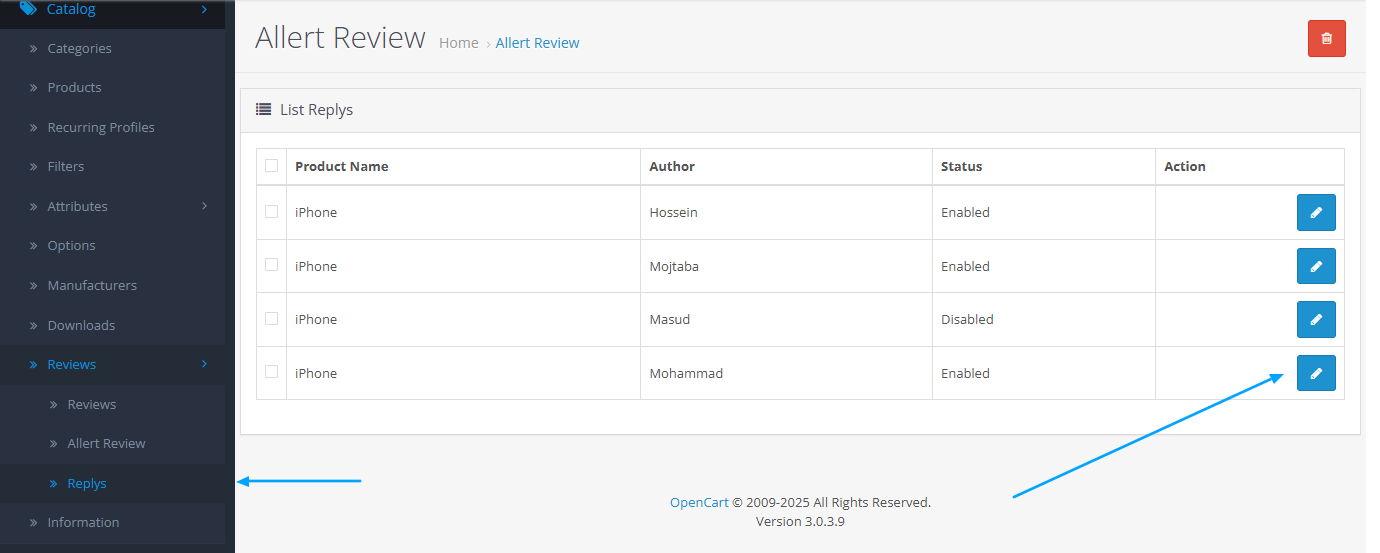Image resolution: width=1380 pixels, height=553 pixels.
Task: Click the Home breadcrumb link
Action: click(459, 43)
